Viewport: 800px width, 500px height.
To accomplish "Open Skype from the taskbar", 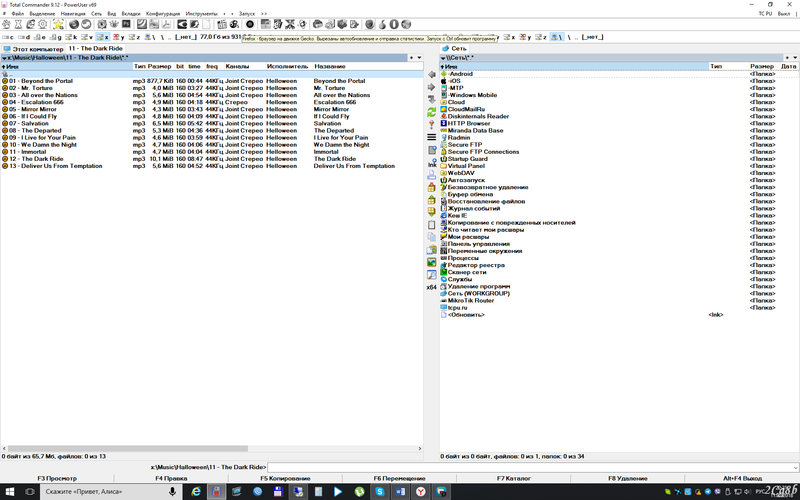I will (x=380, y=491).
